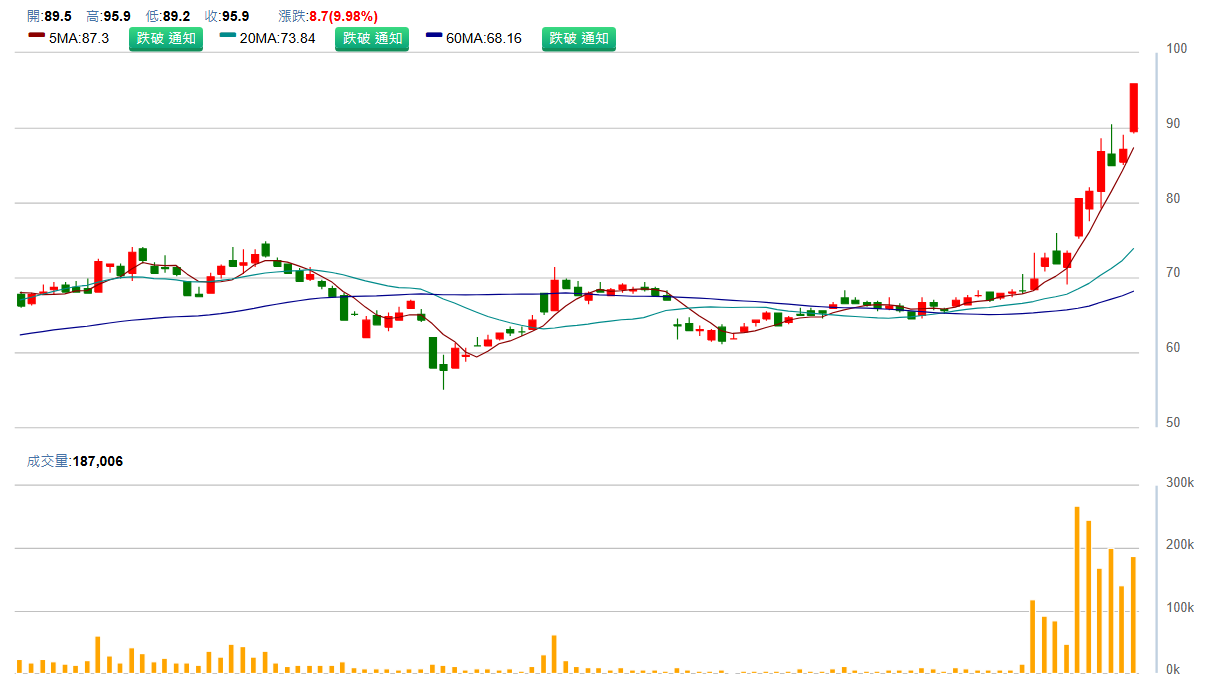This screenshot has height=691, width=1215.
Task: Select the 5MA:87.3 legend label
Action: [79, 39]
